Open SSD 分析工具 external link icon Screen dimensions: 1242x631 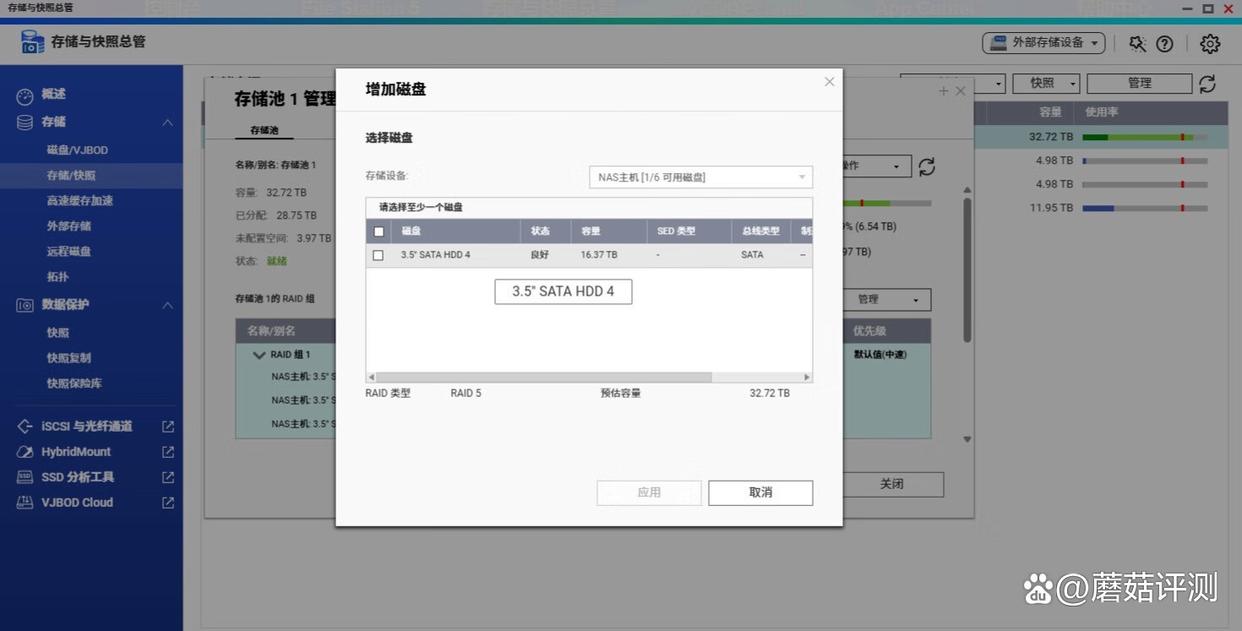pyautogui.click(x=168, y=478)
